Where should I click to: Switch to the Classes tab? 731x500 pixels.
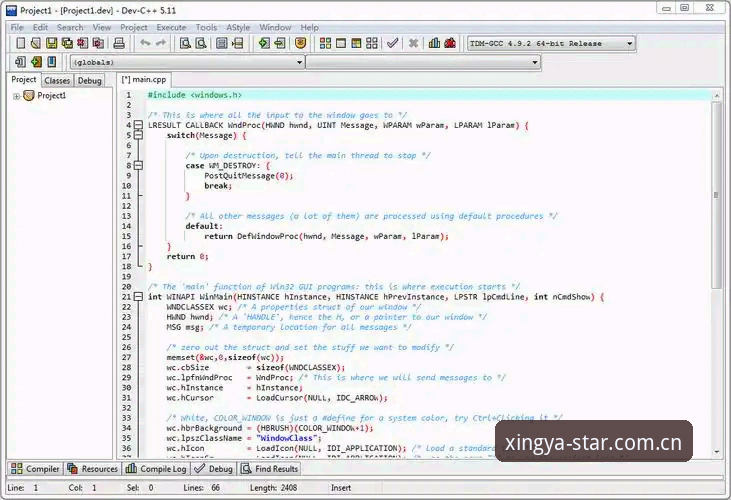pyautogui.click(x=57, y=80)
